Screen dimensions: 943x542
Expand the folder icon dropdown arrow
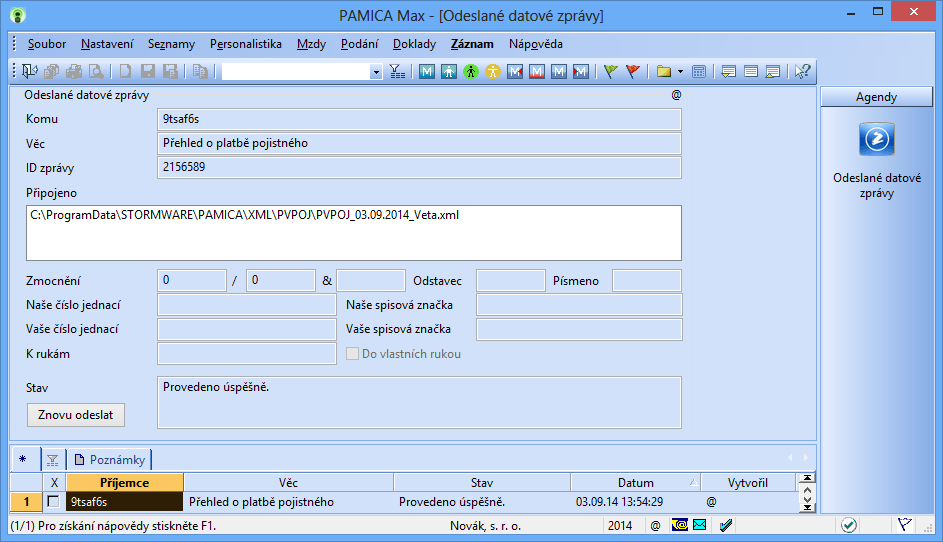680,72
